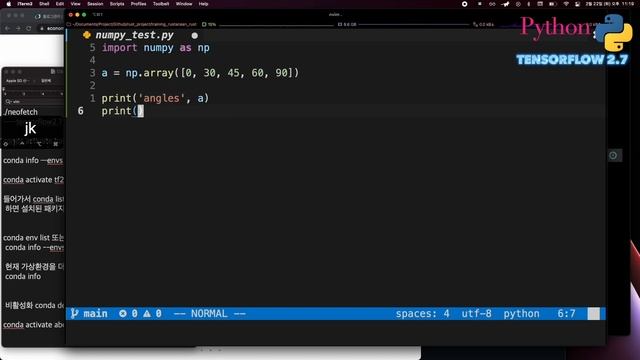640x360 pixels.
Task: Open the Scripts menu
Action: (117, 4)
